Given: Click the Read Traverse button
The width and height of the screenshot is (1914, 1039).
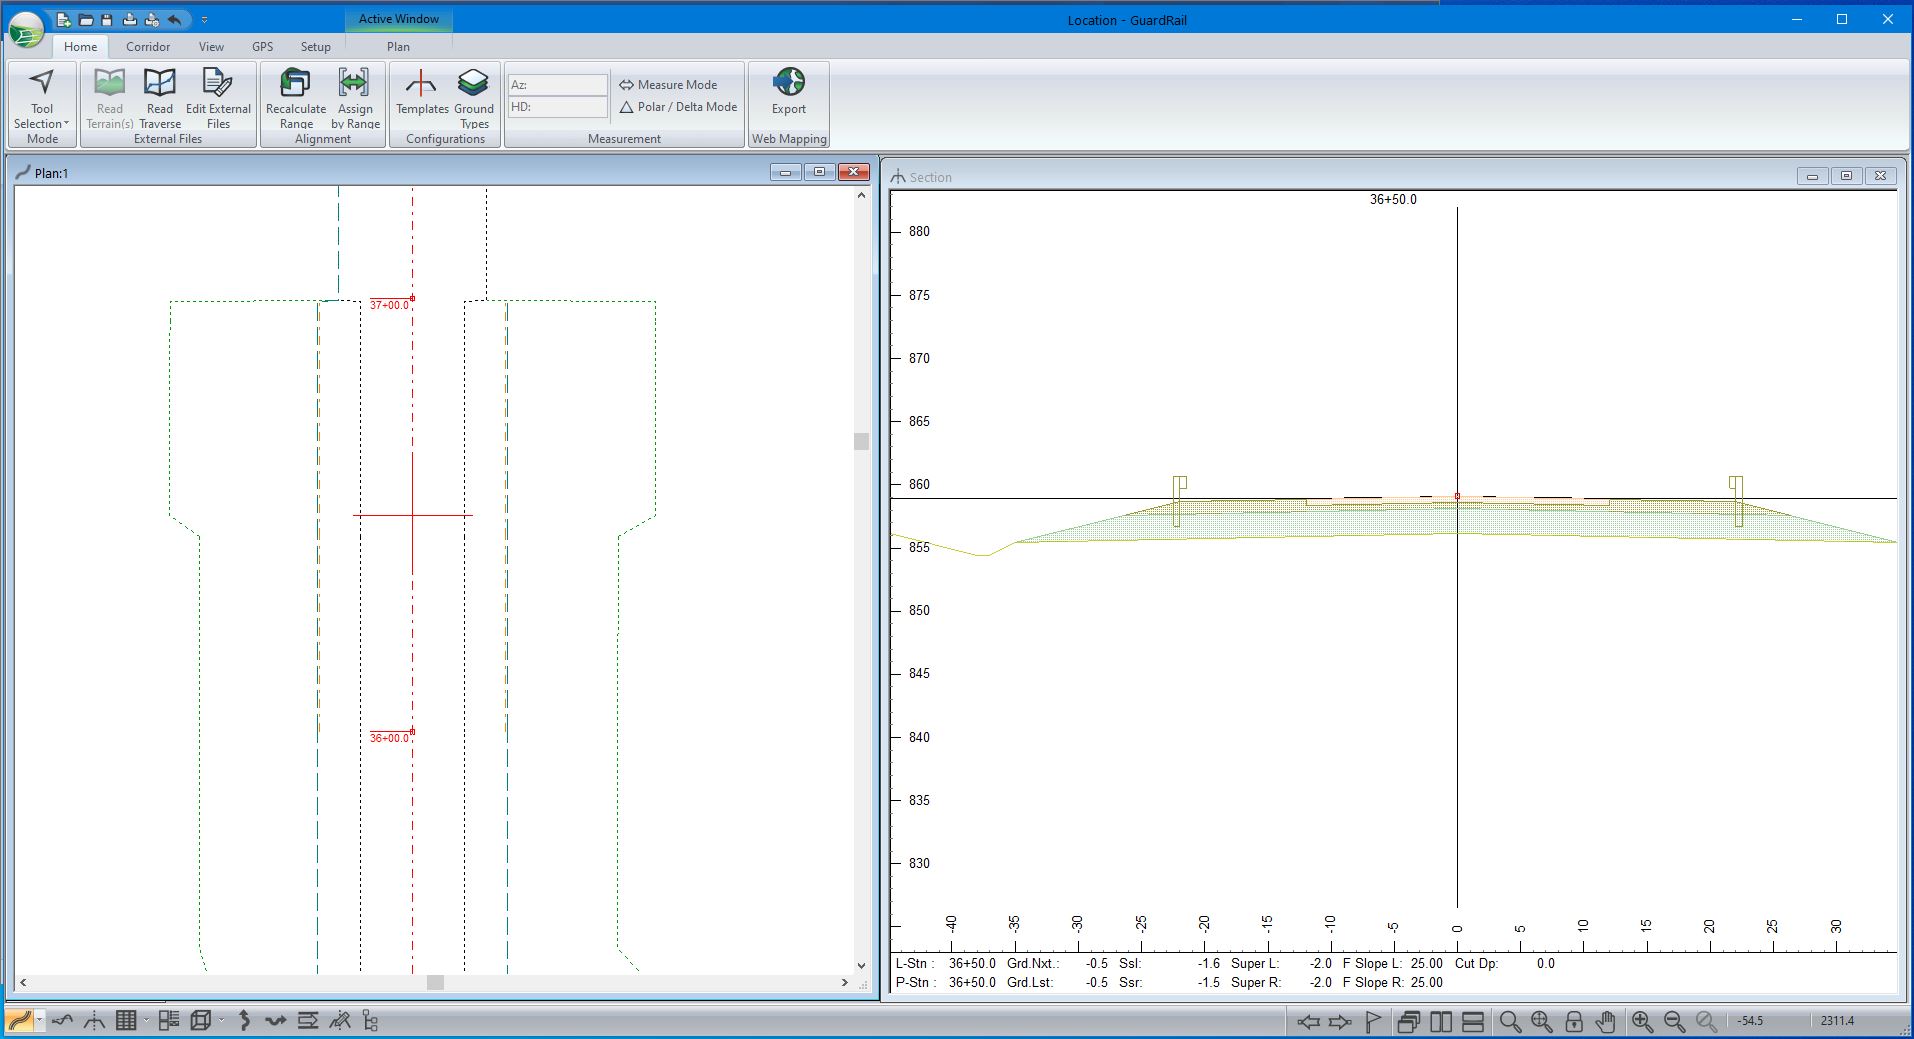Looking at the screenshot, I should [160, 98].
